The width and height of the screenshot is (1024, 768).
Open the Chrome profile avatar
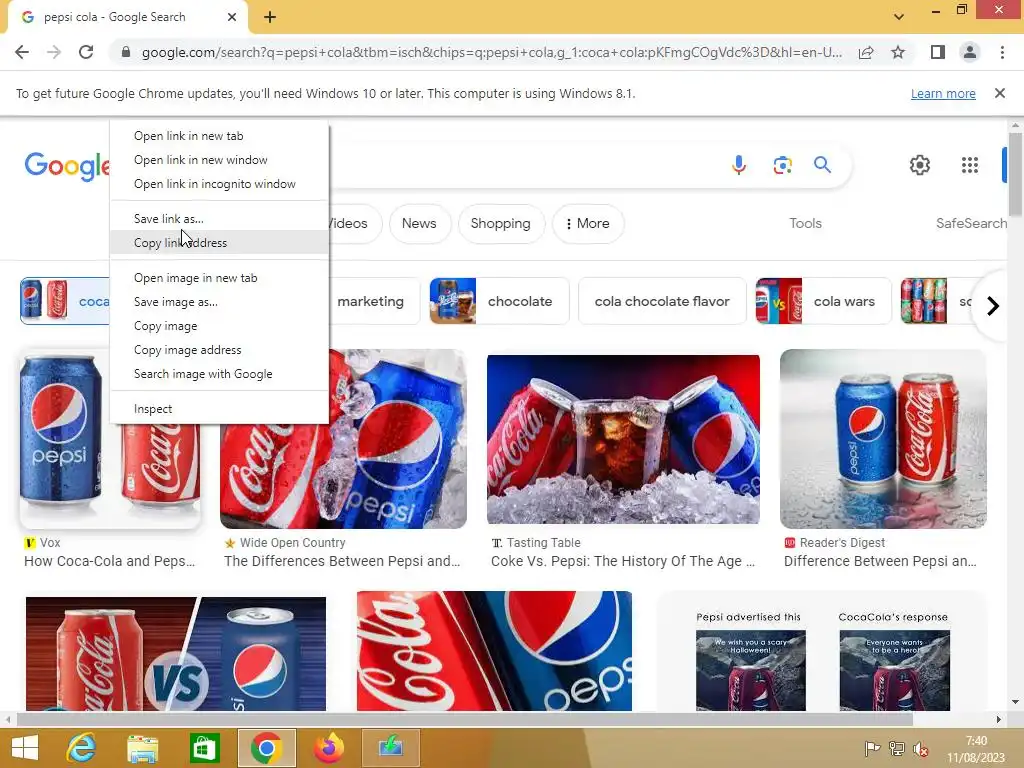(x=970, y=52)
